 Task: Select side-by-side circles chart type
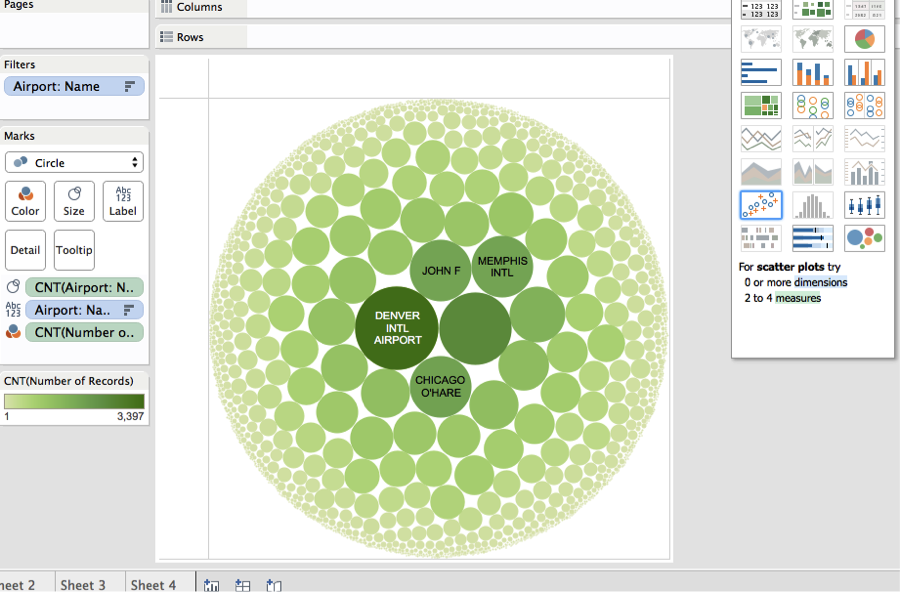(x=864, y=106)
